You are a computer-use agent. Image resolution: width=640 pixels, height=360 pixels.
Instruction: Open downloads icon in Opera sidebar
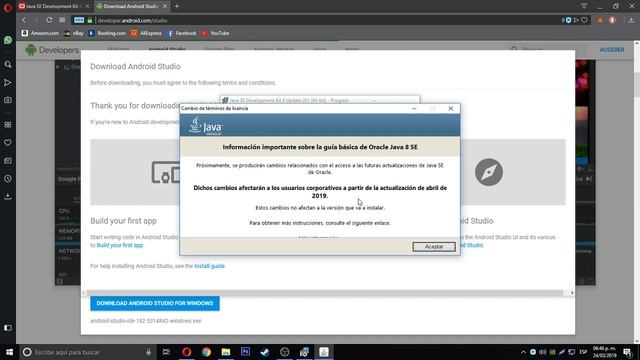(8, 196)
